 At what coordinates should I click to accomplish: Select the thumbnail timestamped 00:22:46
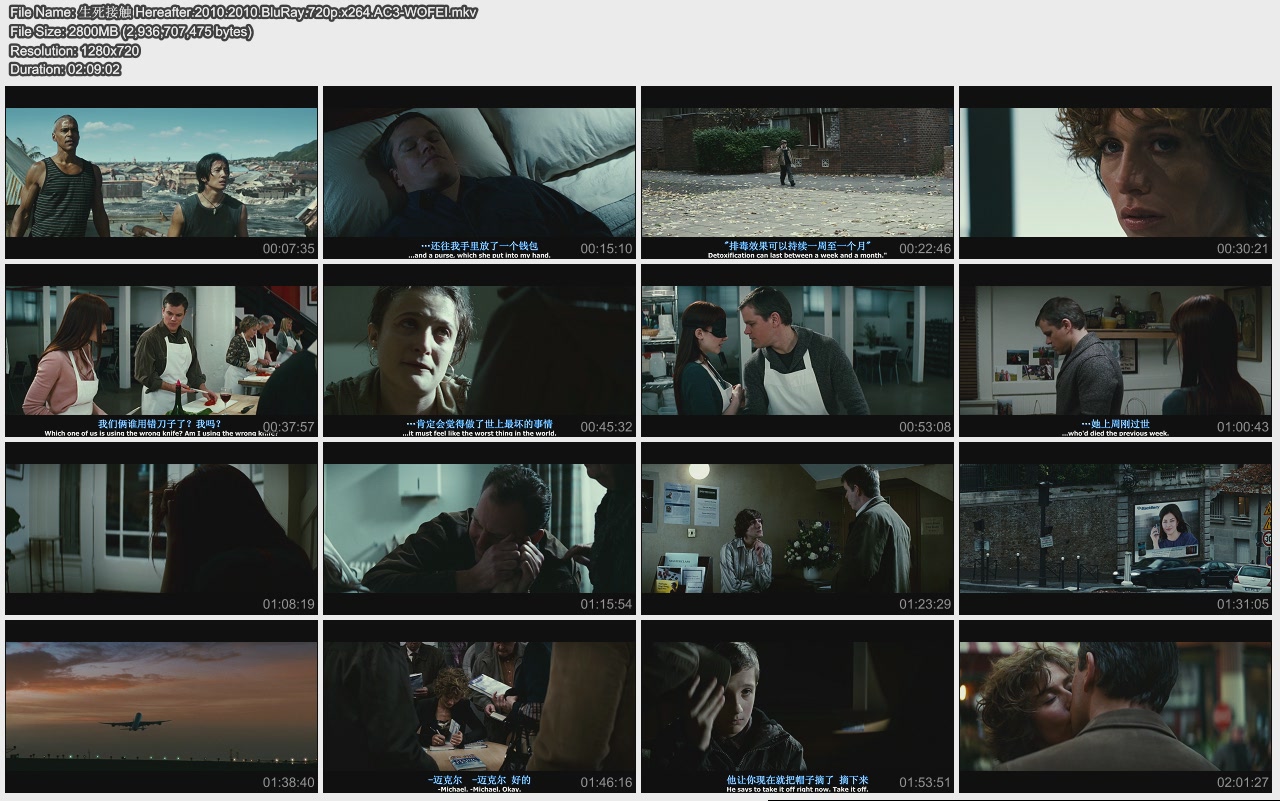coord(797,172)
